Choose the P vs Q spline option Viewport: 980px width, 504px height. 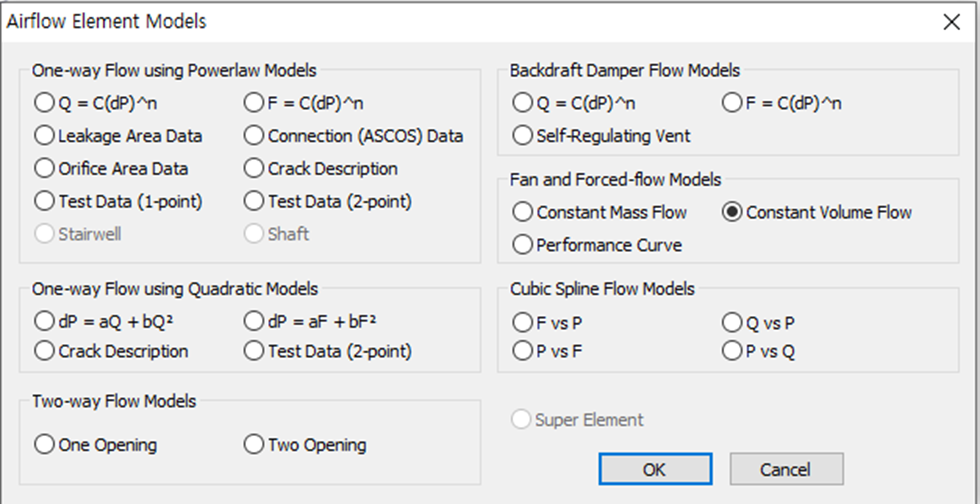click(732, 351)
